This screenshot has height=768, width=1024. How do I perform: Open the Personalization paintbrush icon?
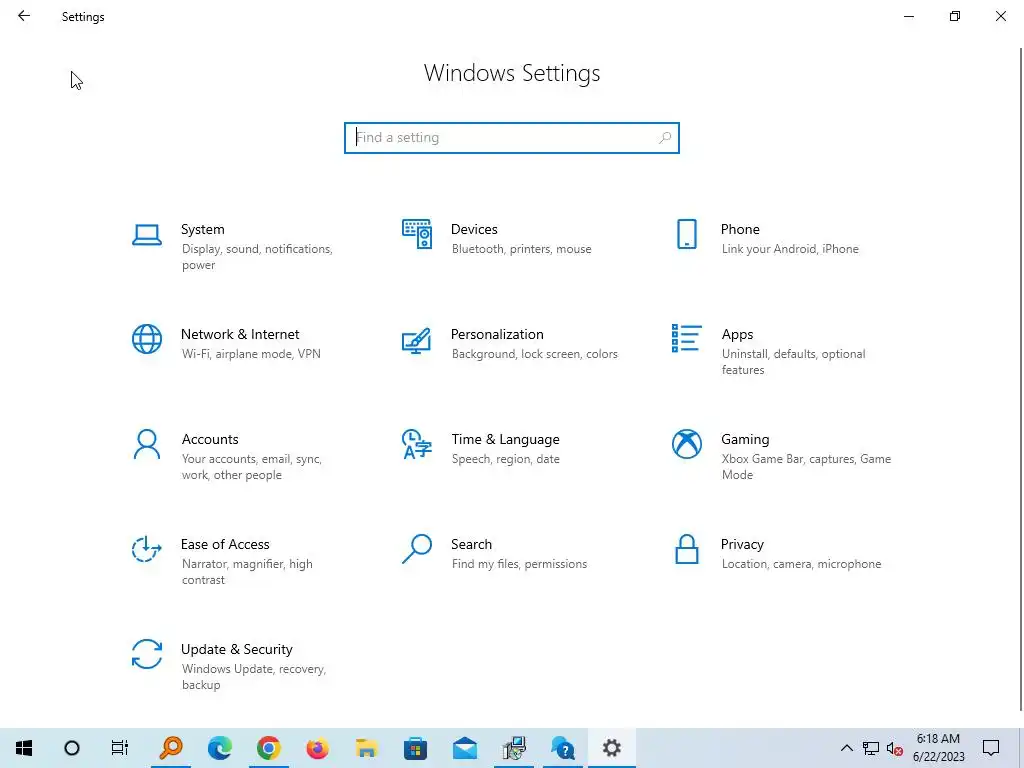point(417,340)
